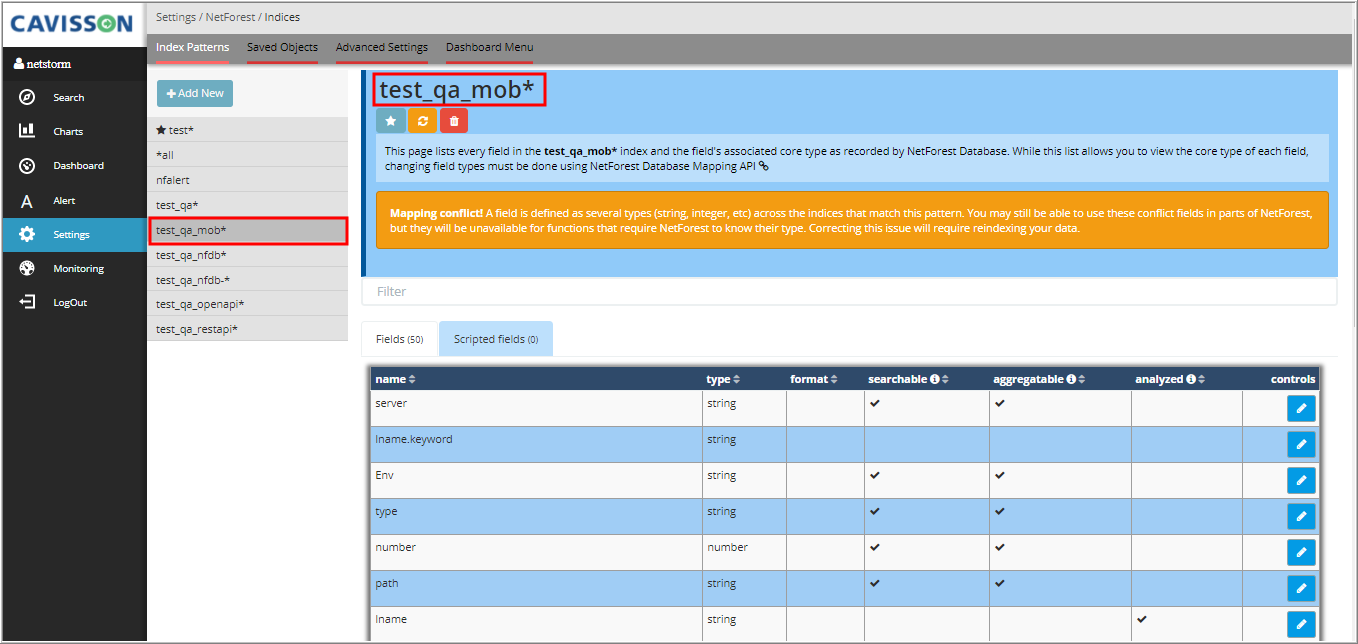The height and width of the screenshot is (644, 1358).
Task: Select the nfalert index pattern
Action: point(248,180)
